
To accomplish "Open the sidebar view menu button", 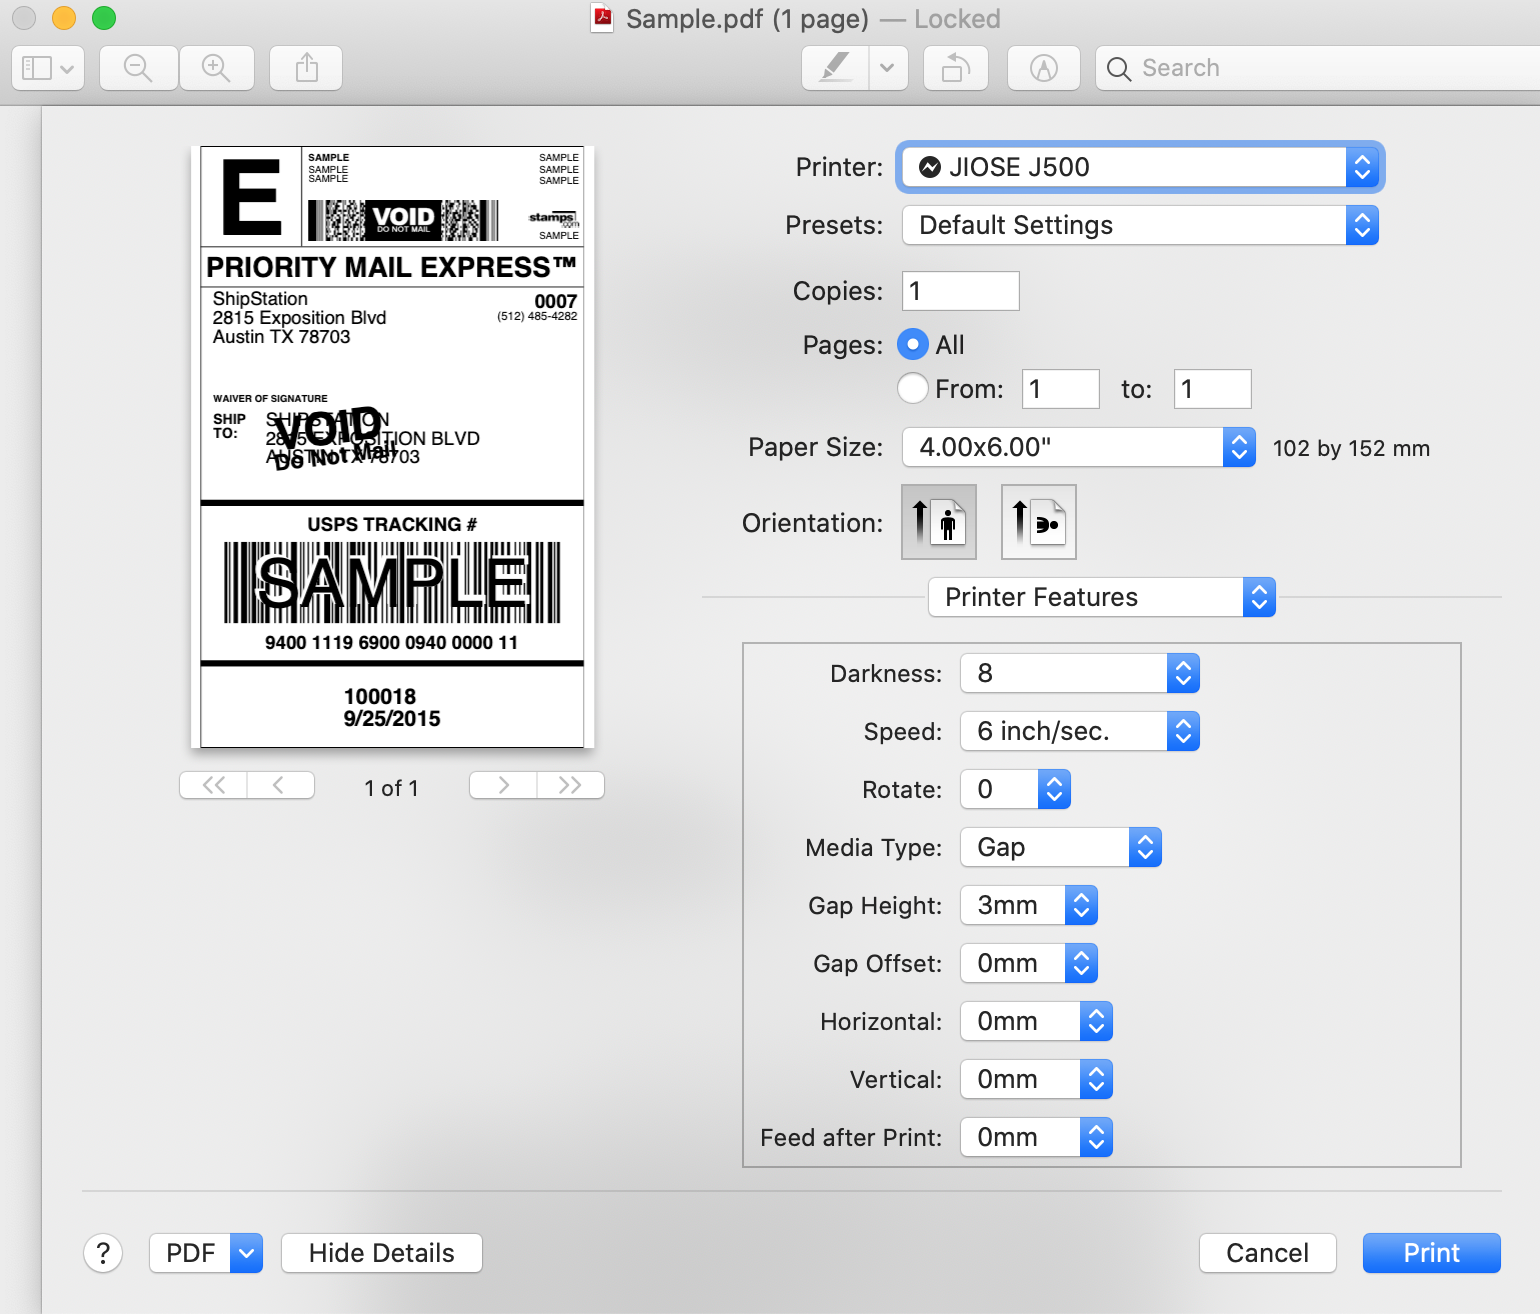I will click(x=48, y=68).
